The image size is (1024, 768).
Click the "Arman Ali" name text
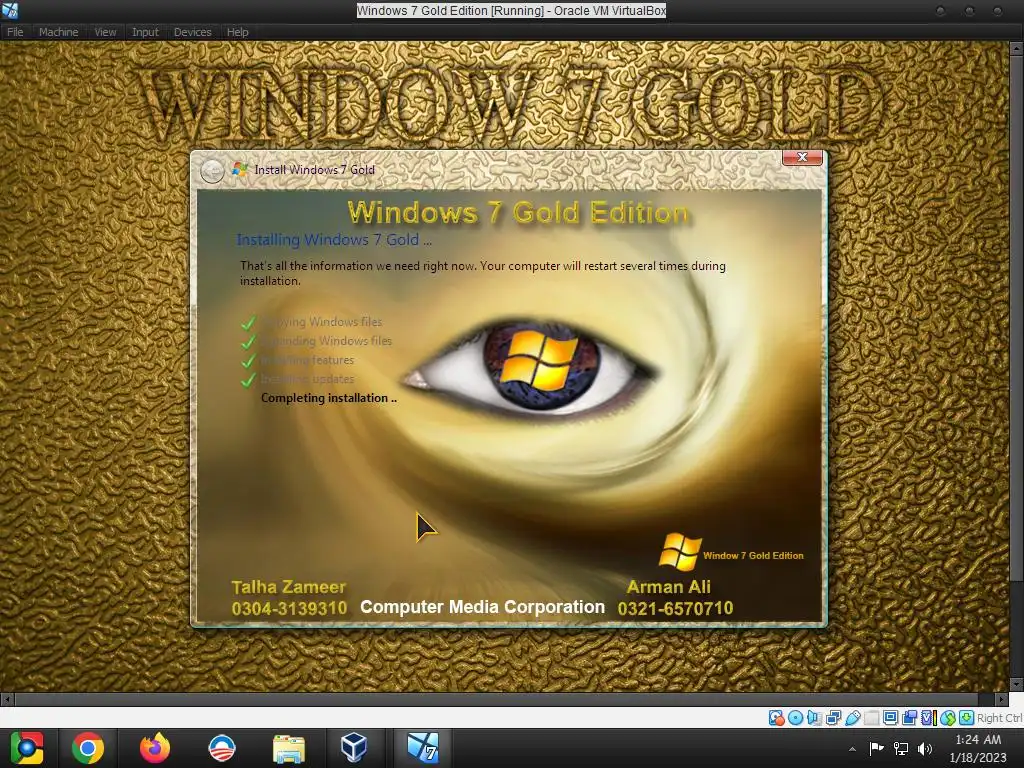tap(669, 587)
